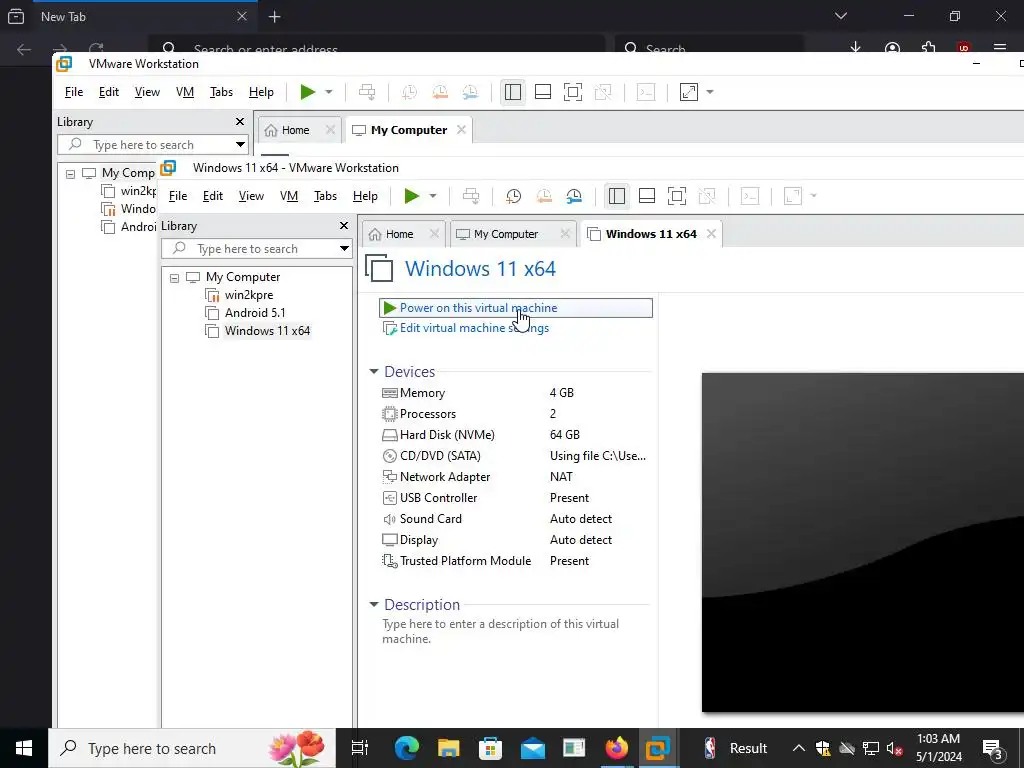The width and height of the screenshot is (1024, 768).
Task: Revert to snapshot icon in front window
Action: (543, 196)
